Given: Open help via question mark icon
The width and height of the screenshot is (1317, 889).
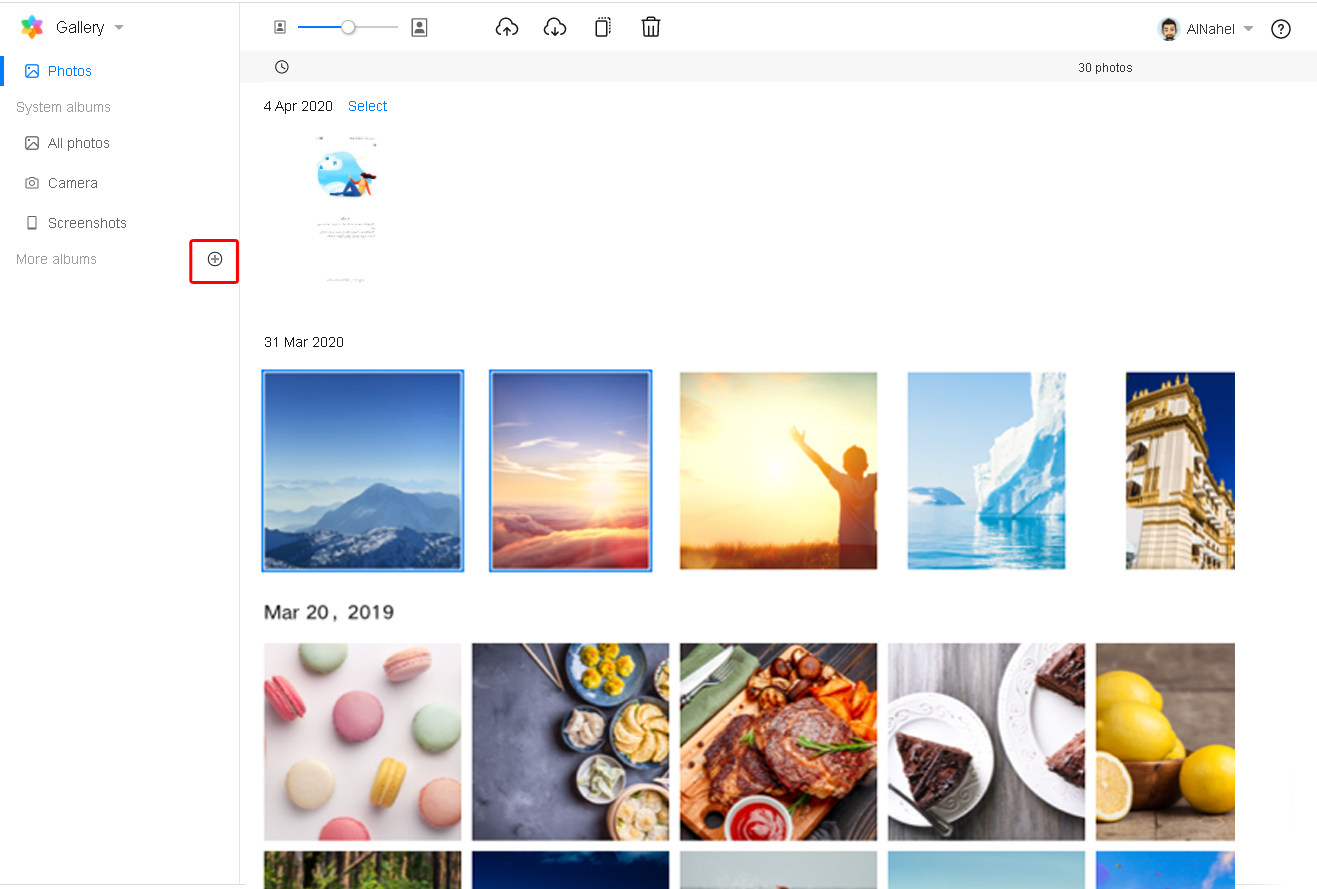Looking at the screenshot, I should tap(1280, 29).
